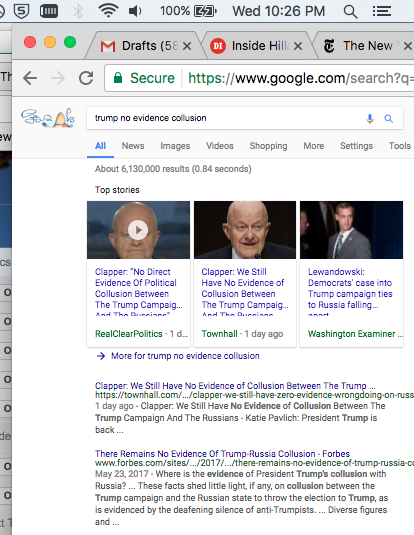
Task: Start voice search with the microphone icon
Action: point(370,118)
